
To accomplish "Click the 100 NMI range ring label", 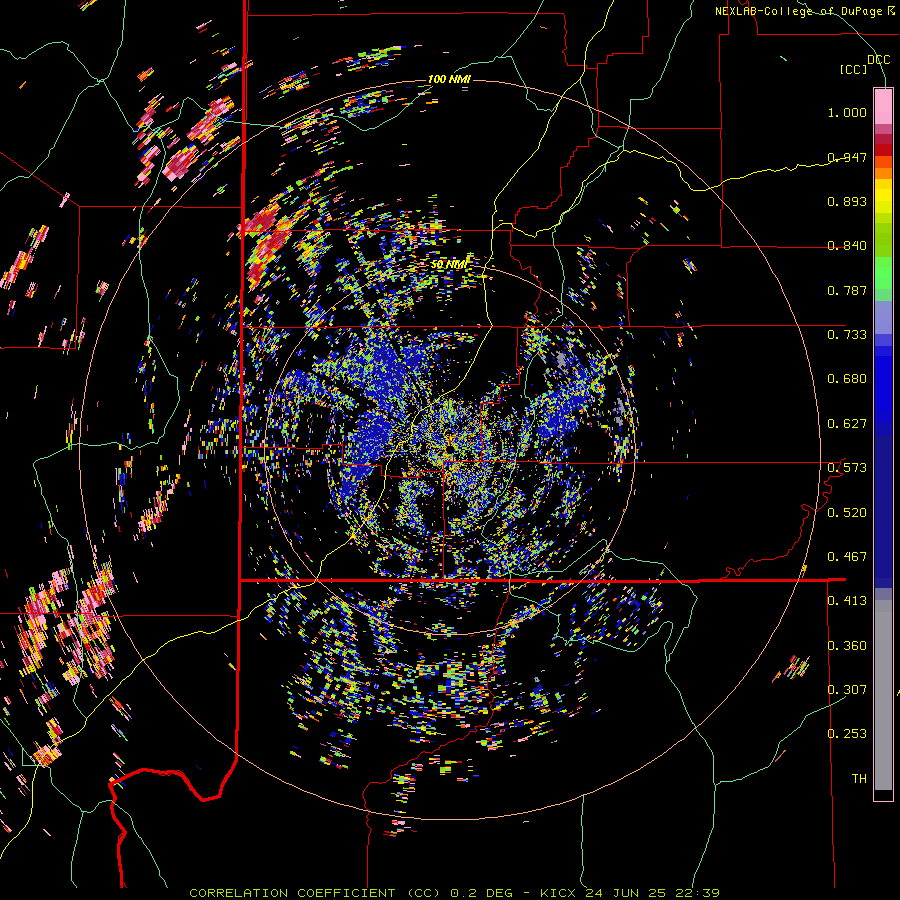I will point(449,79).
